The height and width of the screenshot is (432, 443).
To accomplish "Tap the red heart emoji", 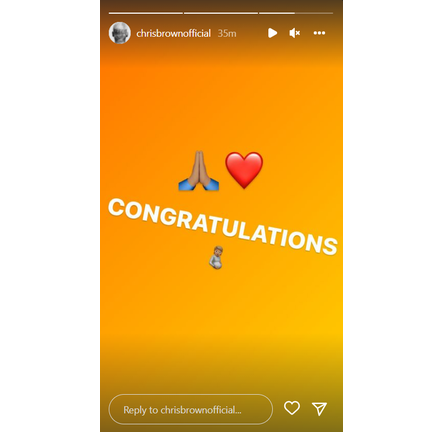I will (x=244, y=170).
